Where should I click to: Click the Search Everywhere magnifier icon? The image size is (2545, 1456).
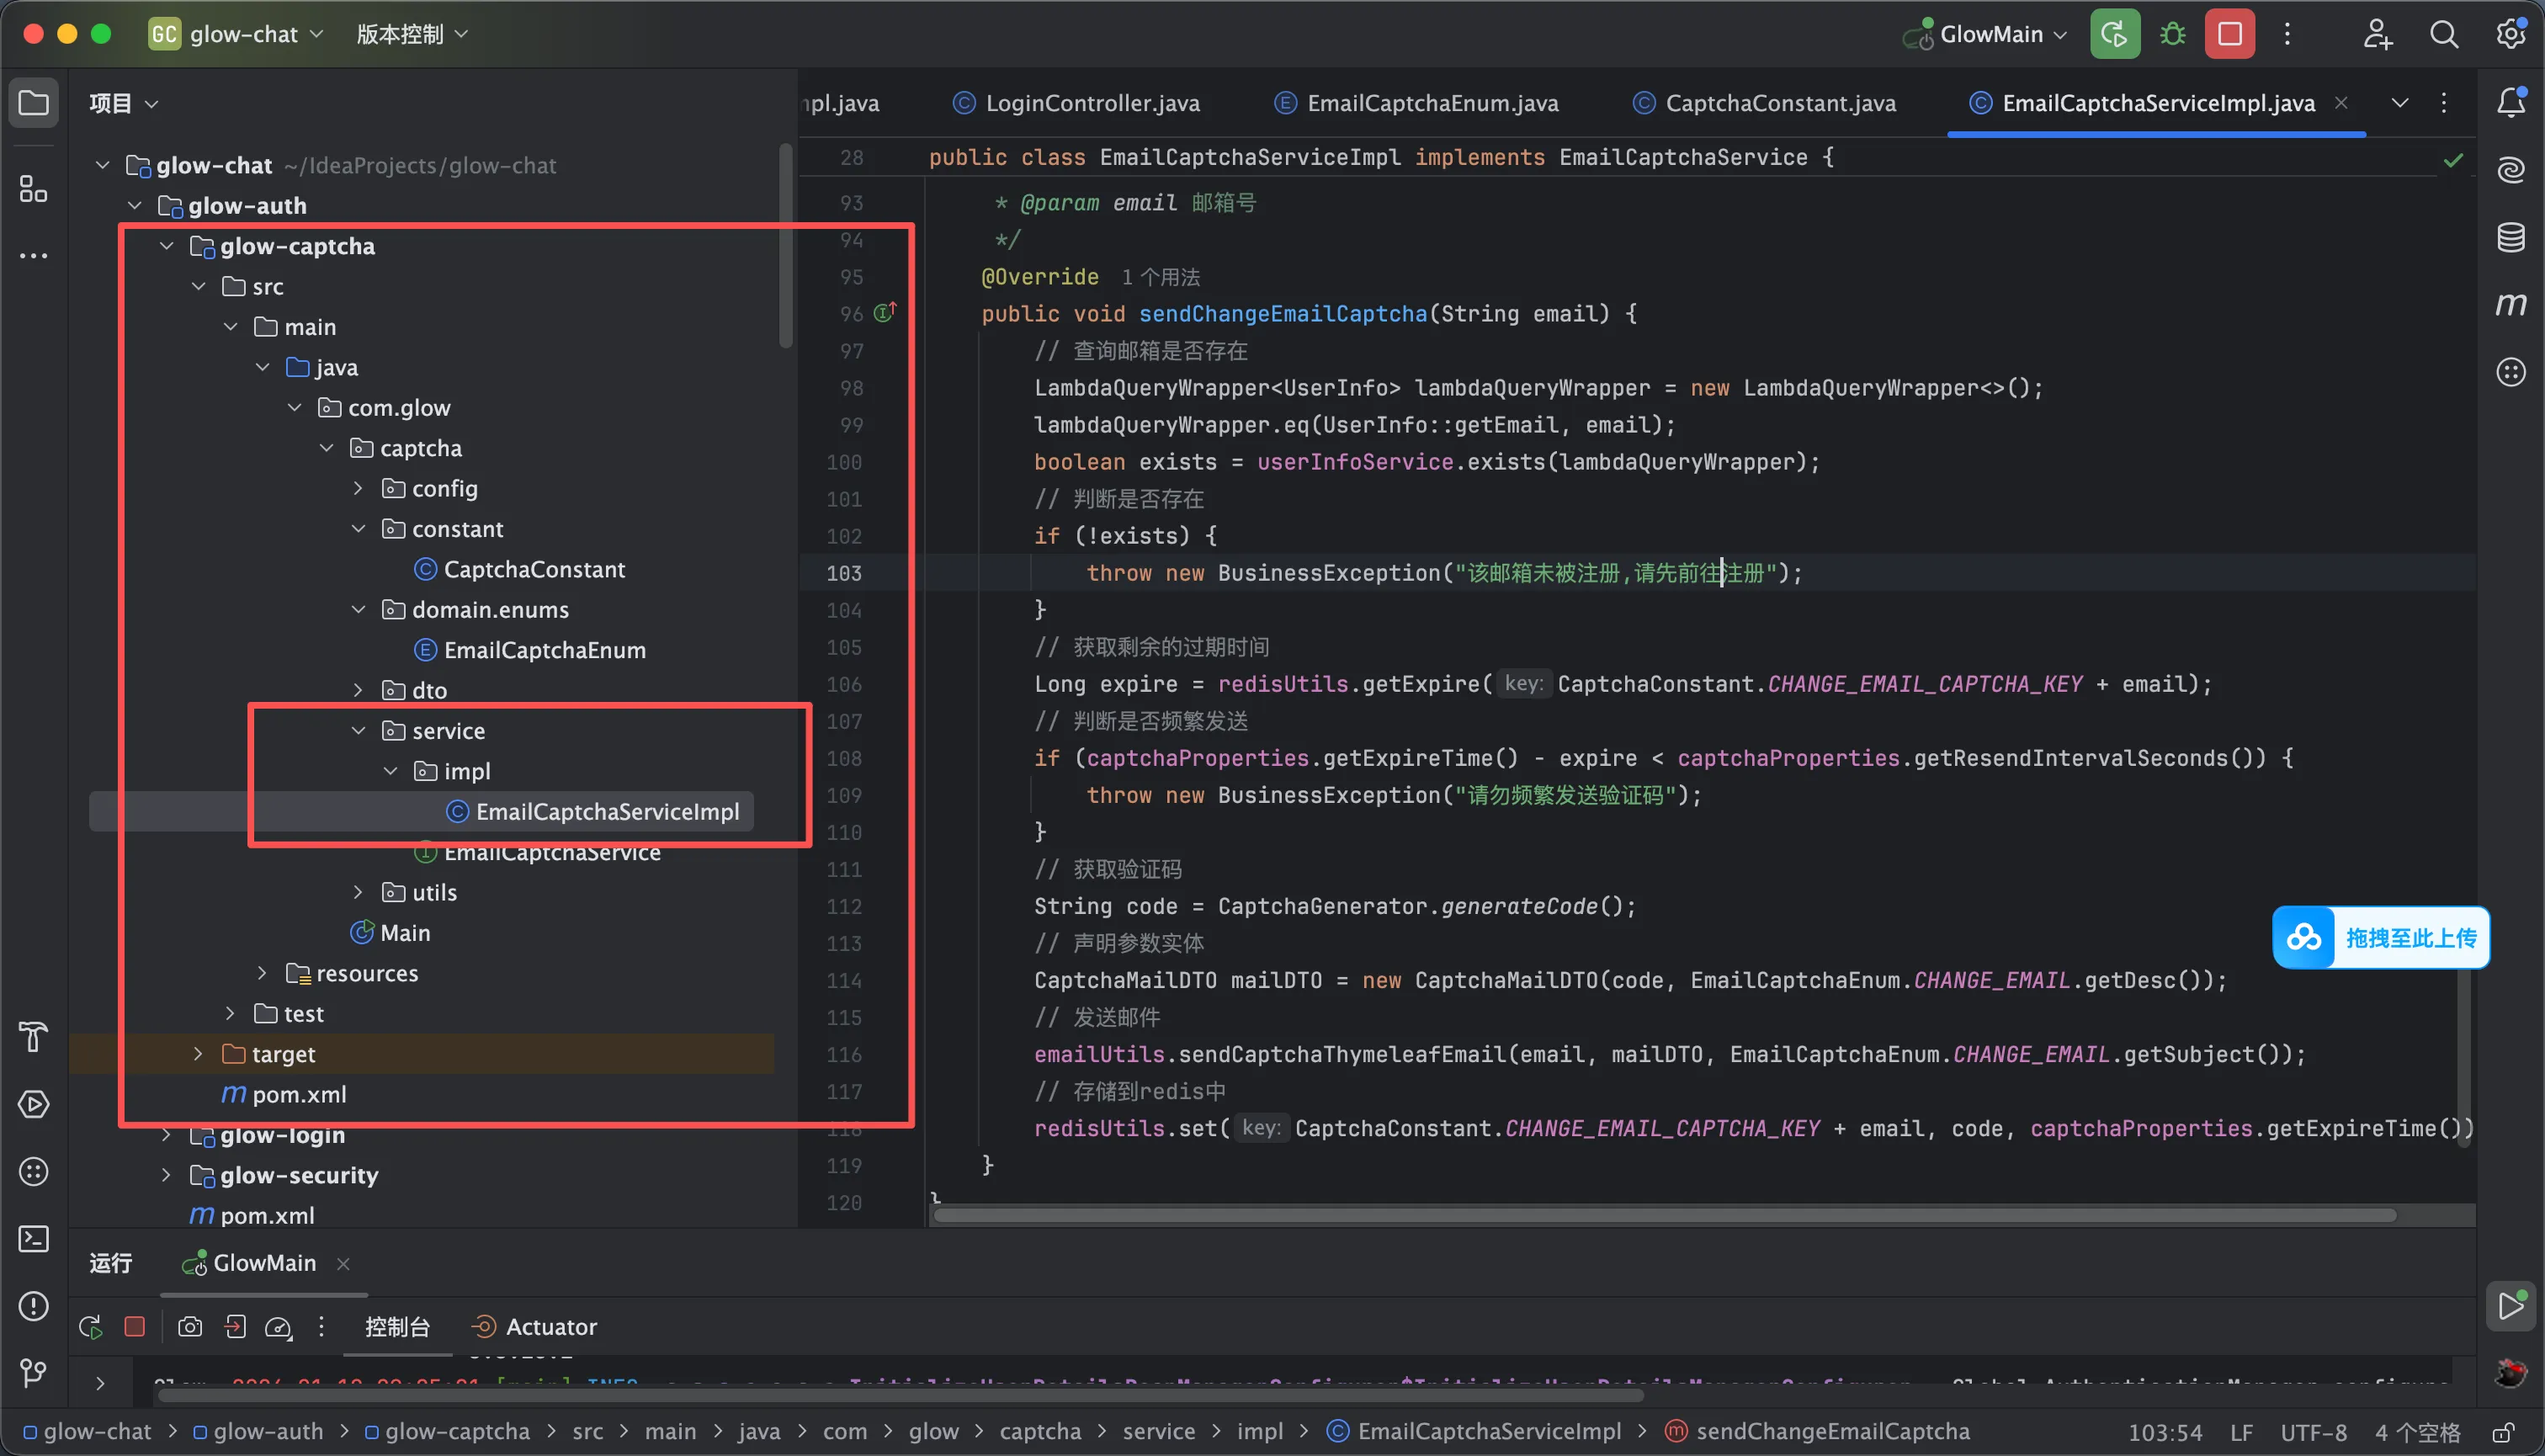coord(2443,34)
